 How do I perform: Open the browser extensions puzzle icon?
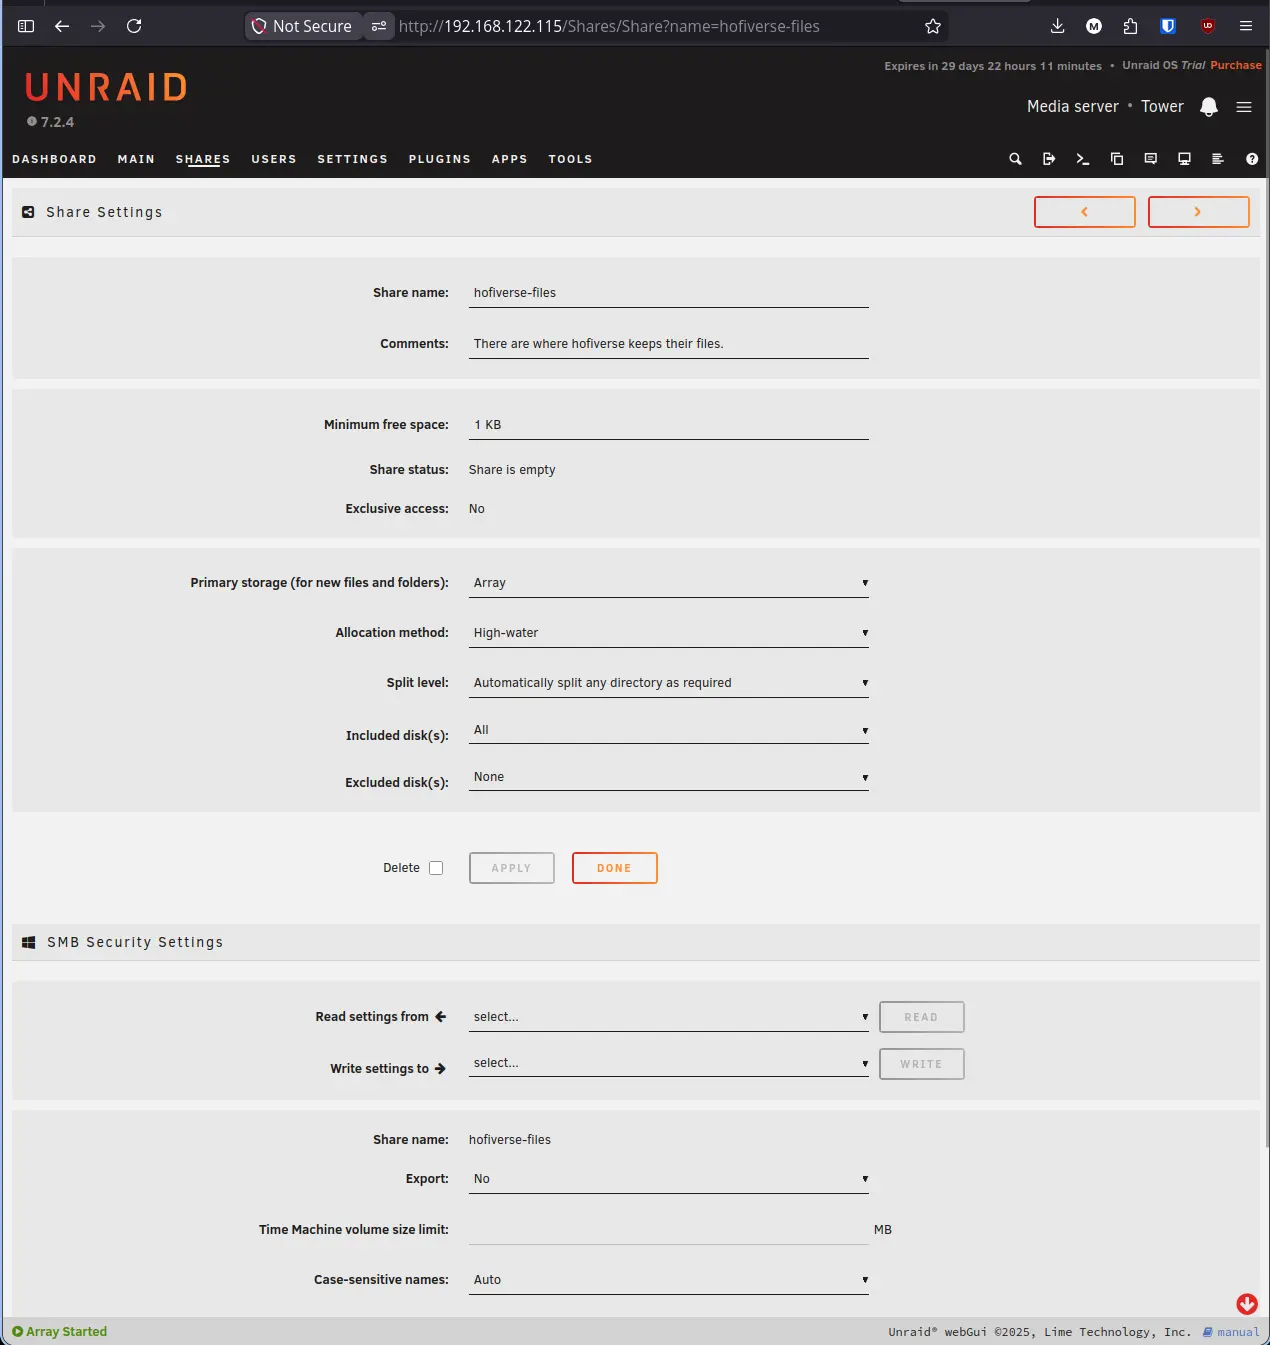tap(1130, 26)
